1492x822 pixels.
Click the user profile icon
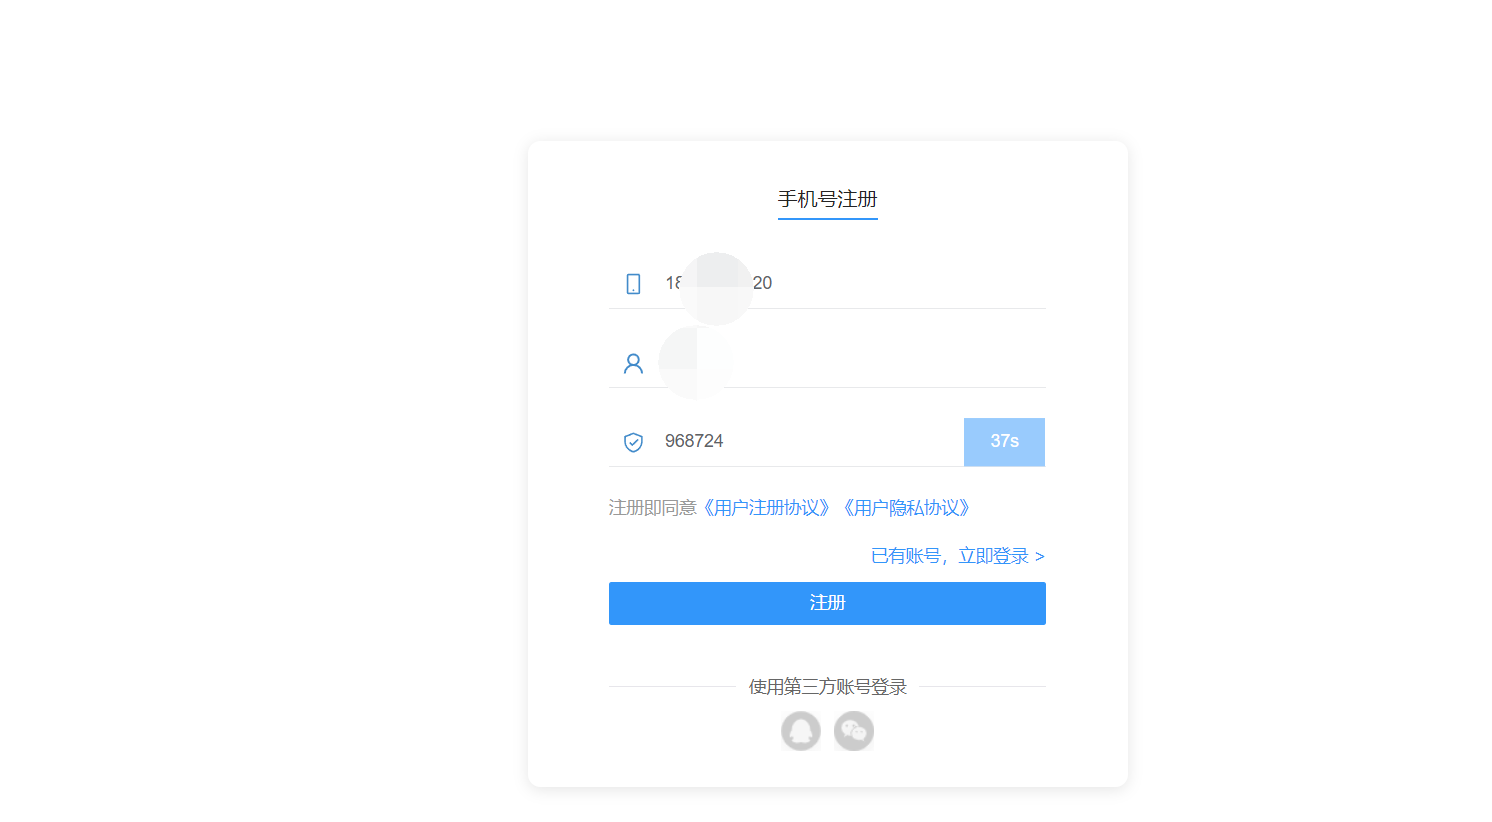coord(633,364)
